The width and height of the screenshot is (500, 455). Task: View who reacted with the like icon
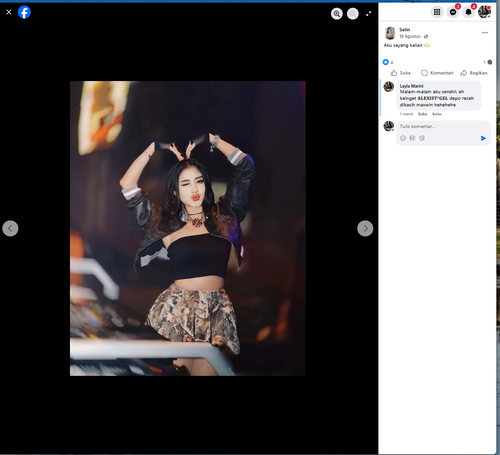(x=386, y=62)
